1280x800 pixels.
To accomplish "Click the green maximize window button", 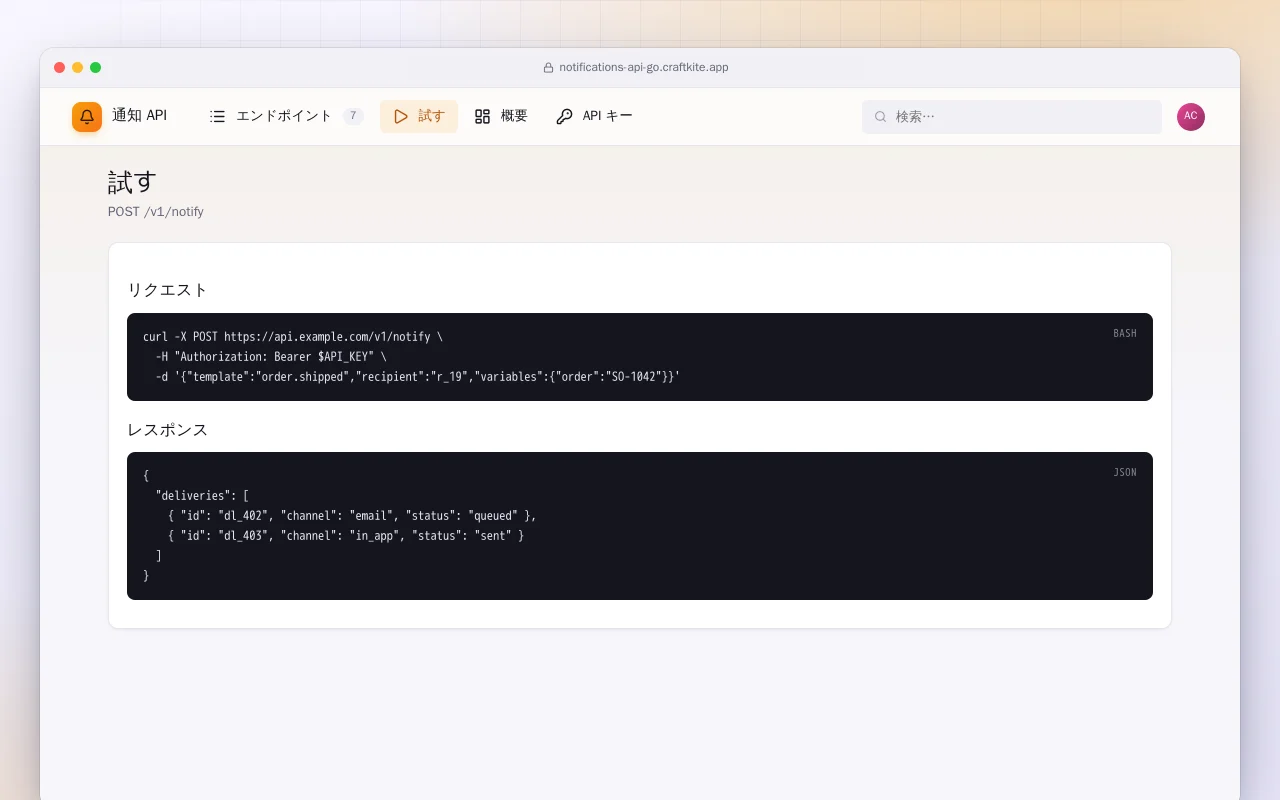I will tap(96, 68).
